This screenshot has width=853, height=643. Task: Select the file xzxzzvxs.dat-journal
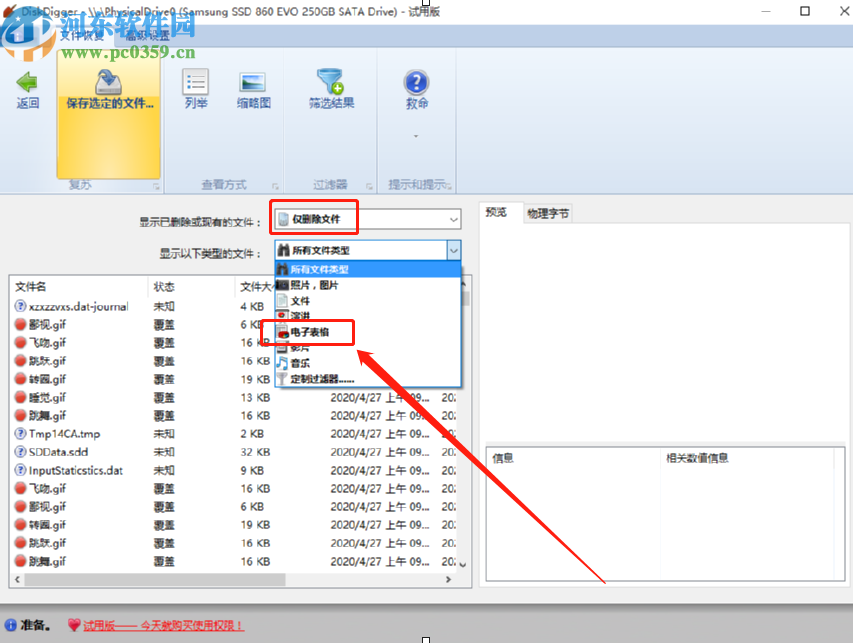point(78,306)
